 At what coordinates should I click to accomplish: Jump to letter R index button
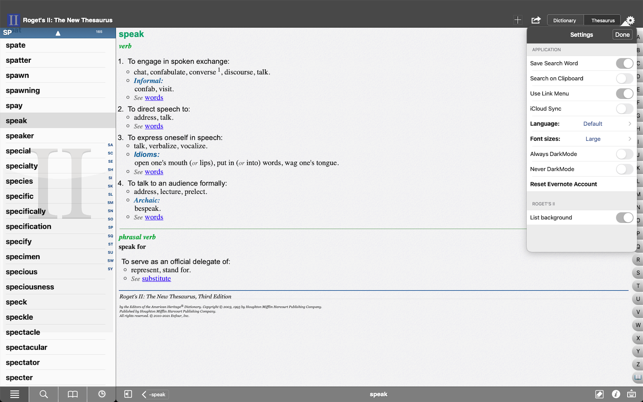[x=638, y=260]
